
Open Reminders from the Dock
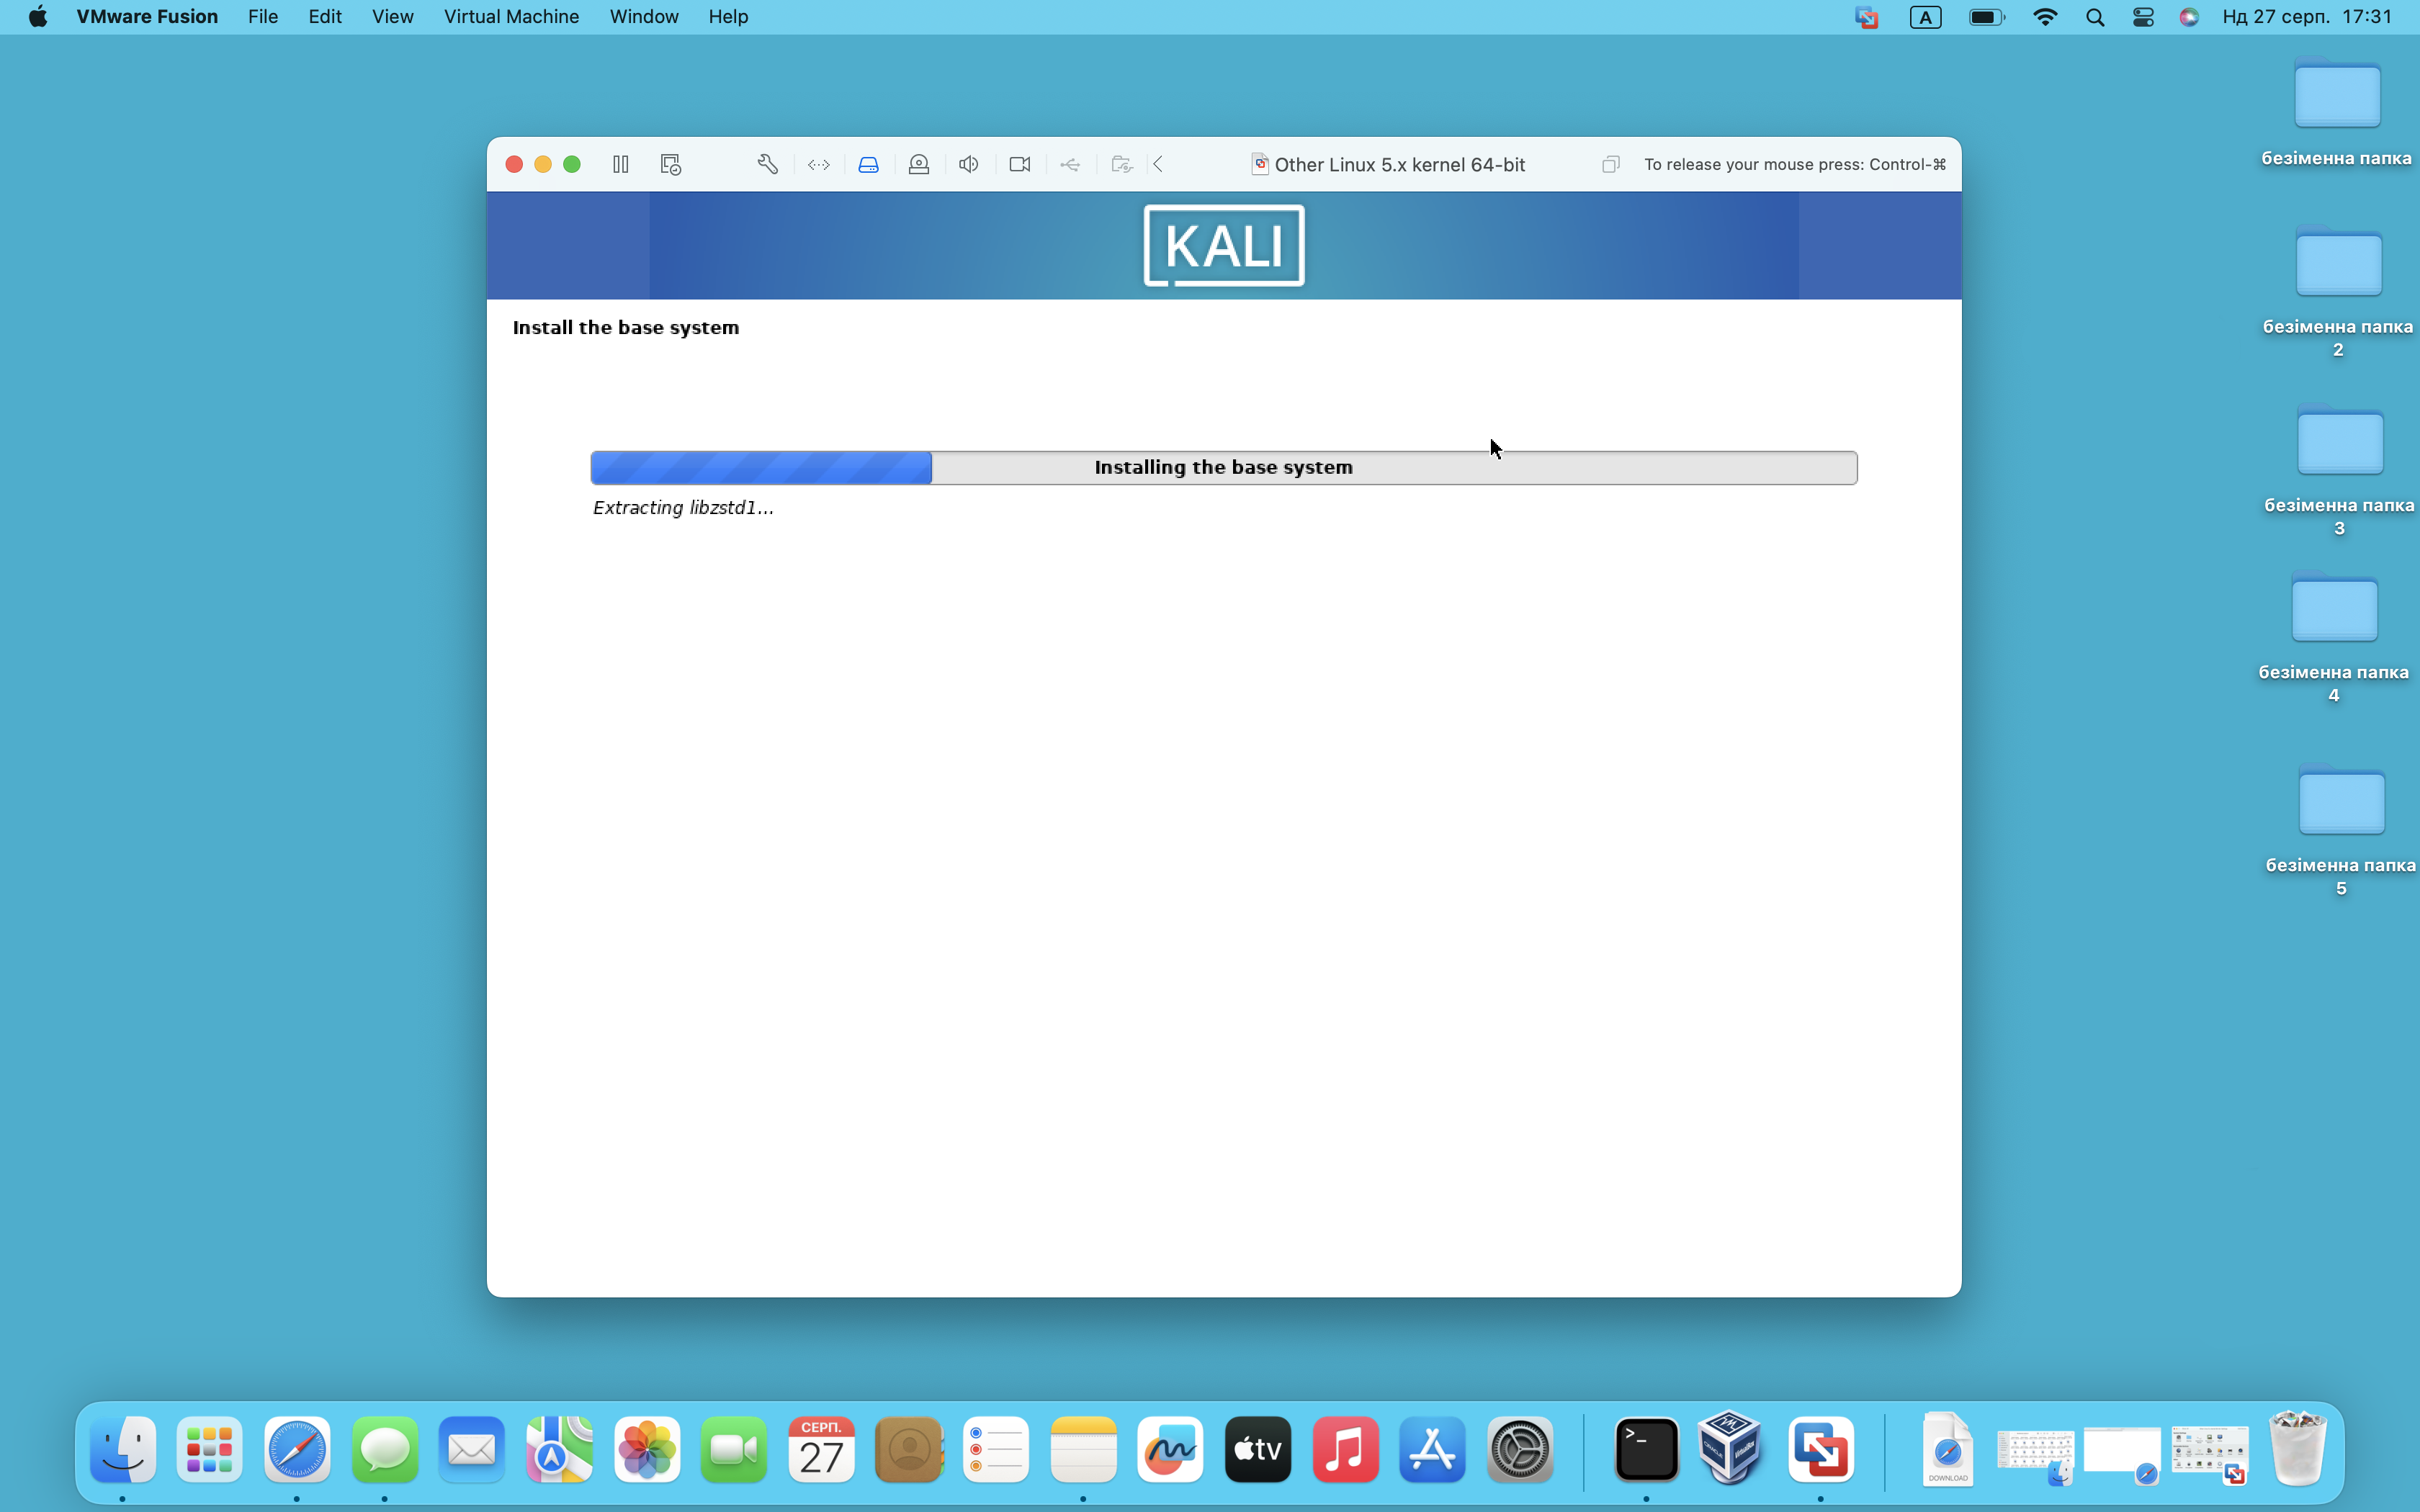click(996, 1449)
